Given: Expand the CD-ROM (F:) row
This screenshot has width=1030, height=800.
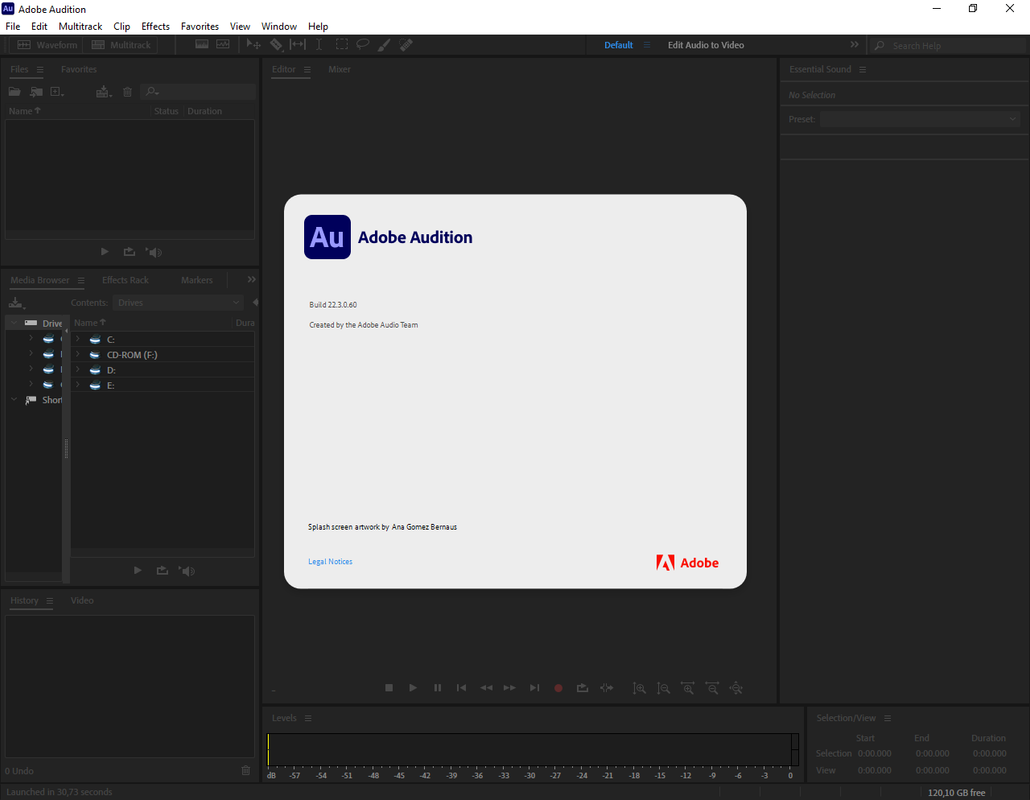Looking at the screenshot, I should tap(78, 354).
